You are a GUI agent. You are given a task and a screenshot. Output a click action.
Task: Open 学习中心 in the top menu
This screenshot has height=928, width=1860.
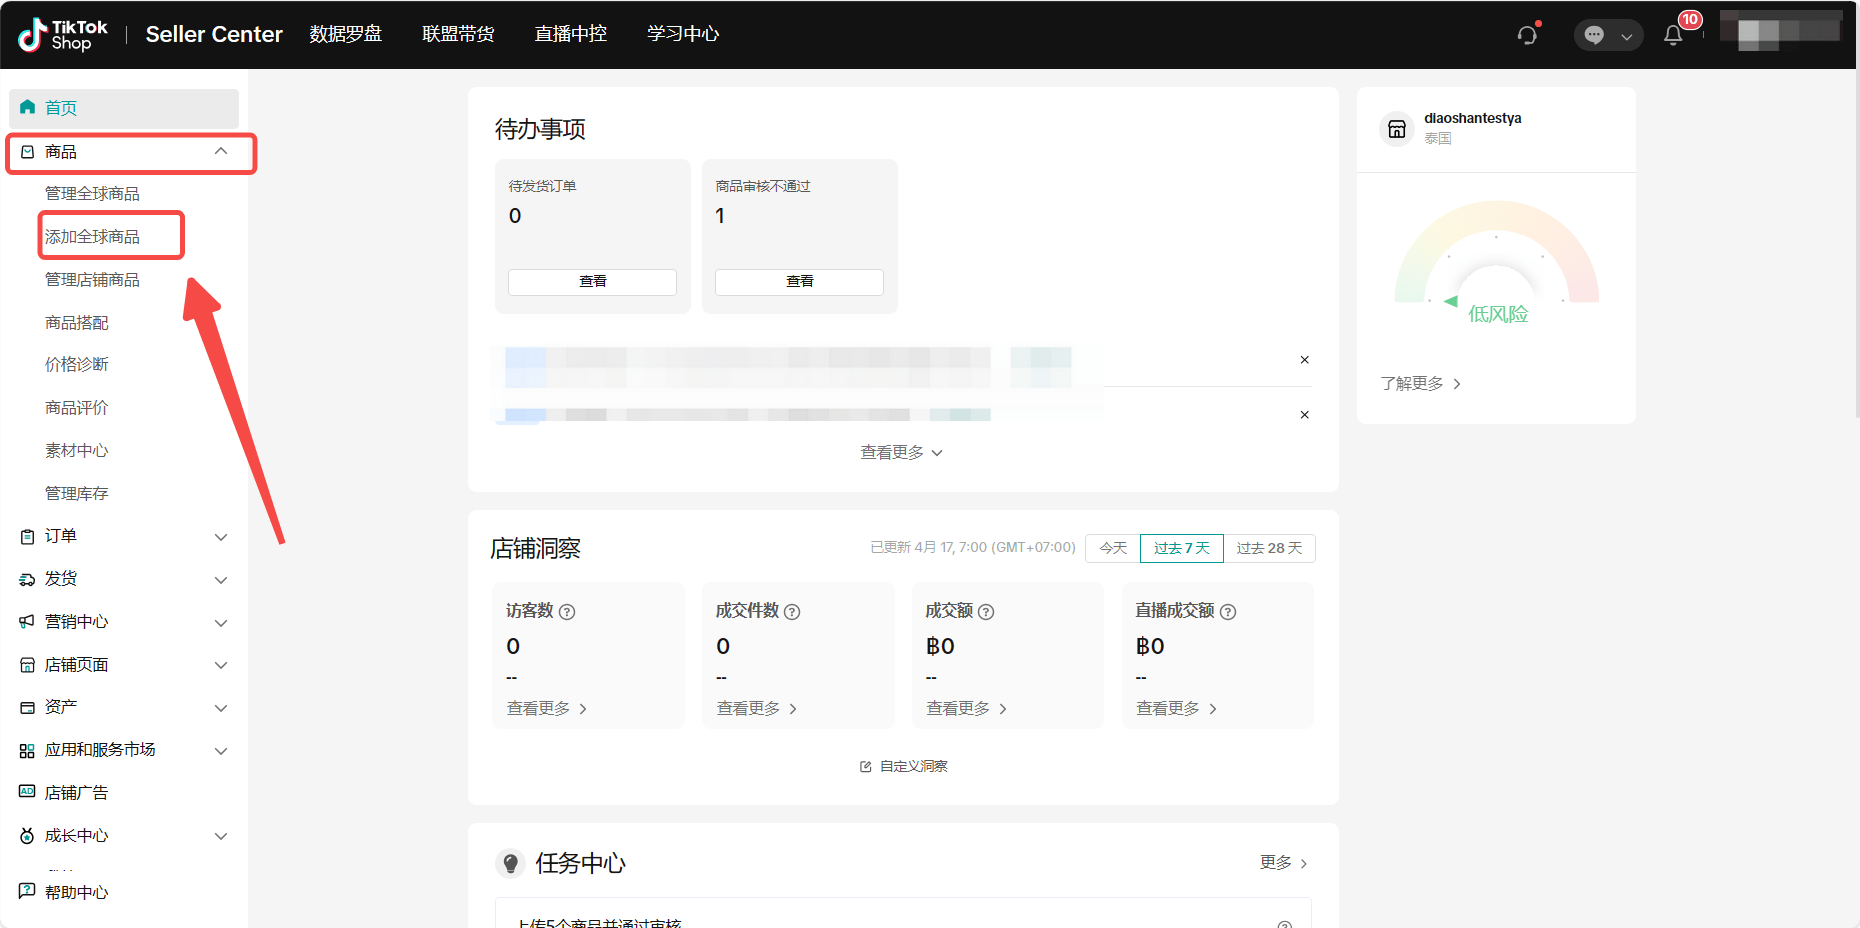682,33
